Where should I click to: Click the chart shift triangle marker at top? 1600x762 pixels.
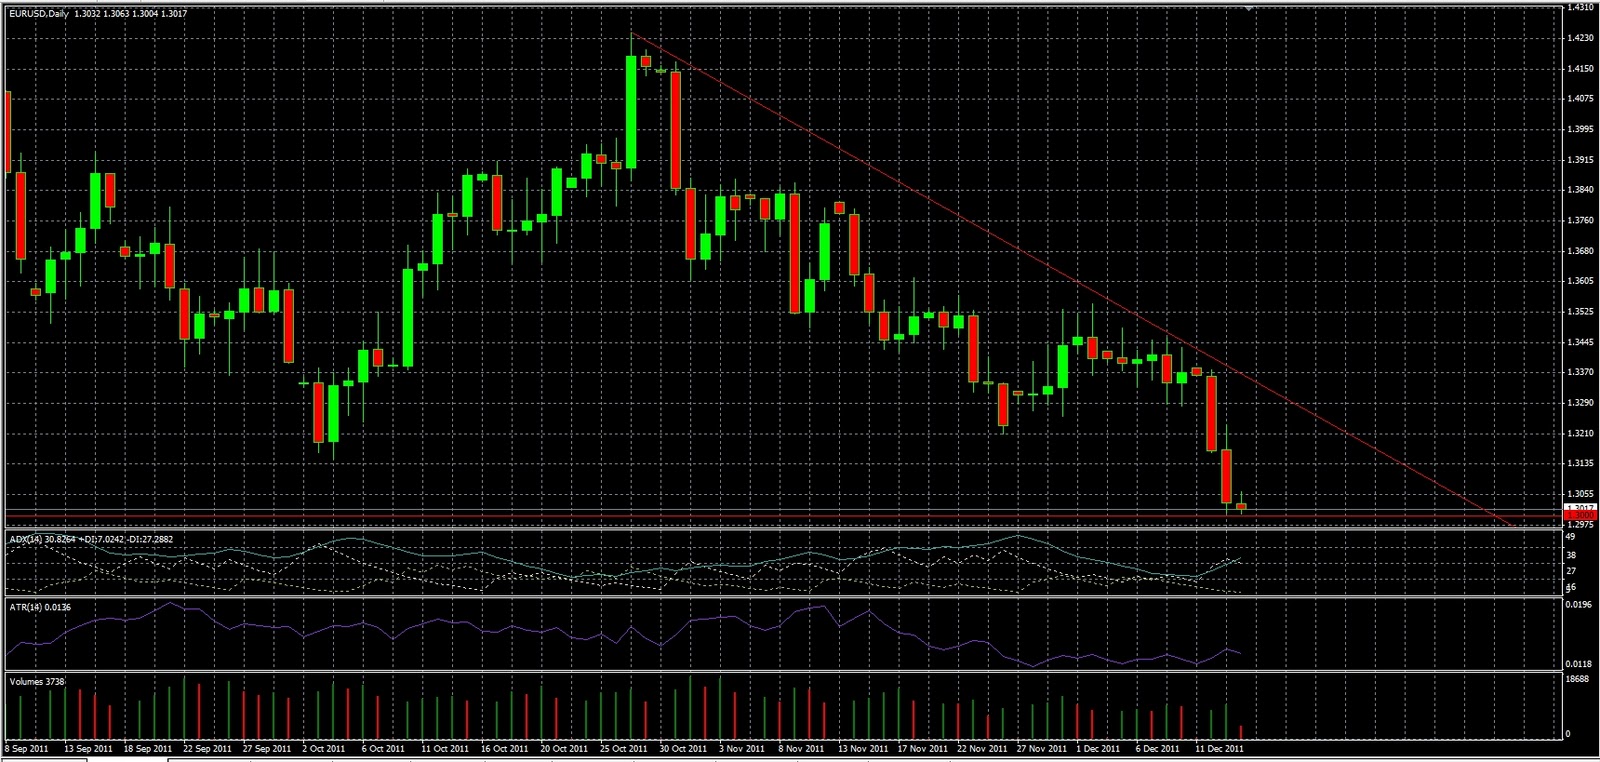pyautogui.click(x=1249, y=7)
